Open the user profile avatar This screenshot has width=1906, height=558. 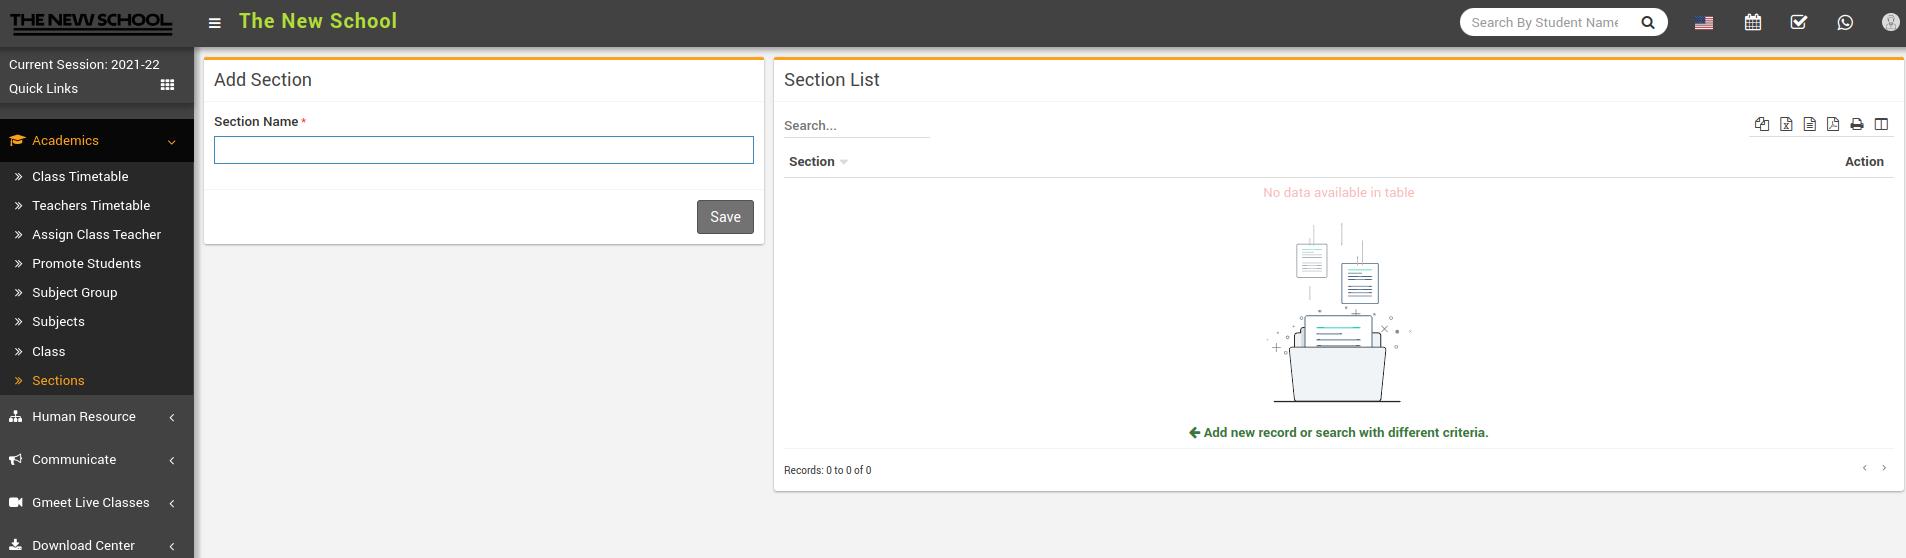(x=1889, y=22)
